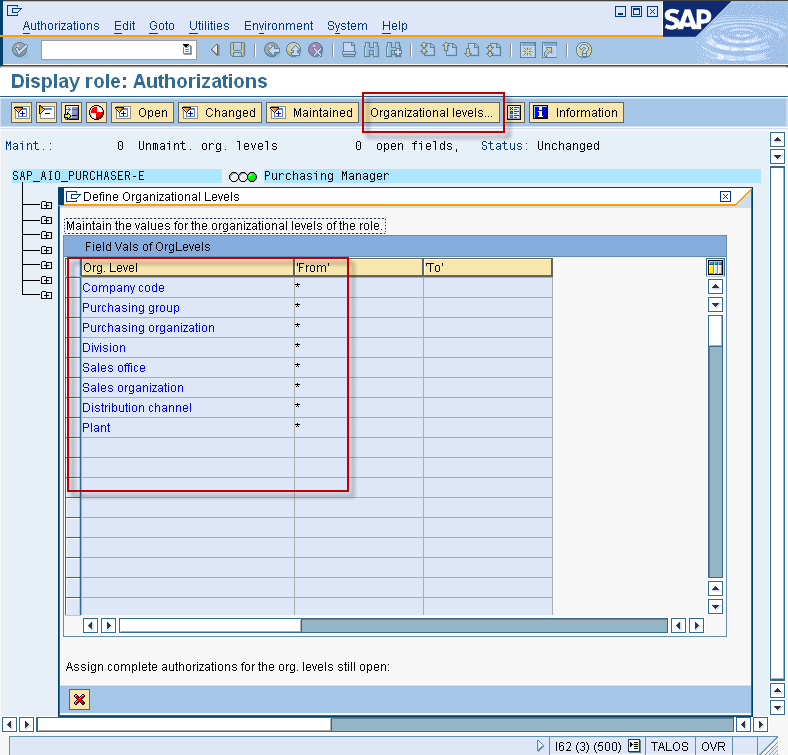Click the table configuration icon in dialog
Image resolution: width=788 pixels, height=755 pixels.
tap(715, 267)
